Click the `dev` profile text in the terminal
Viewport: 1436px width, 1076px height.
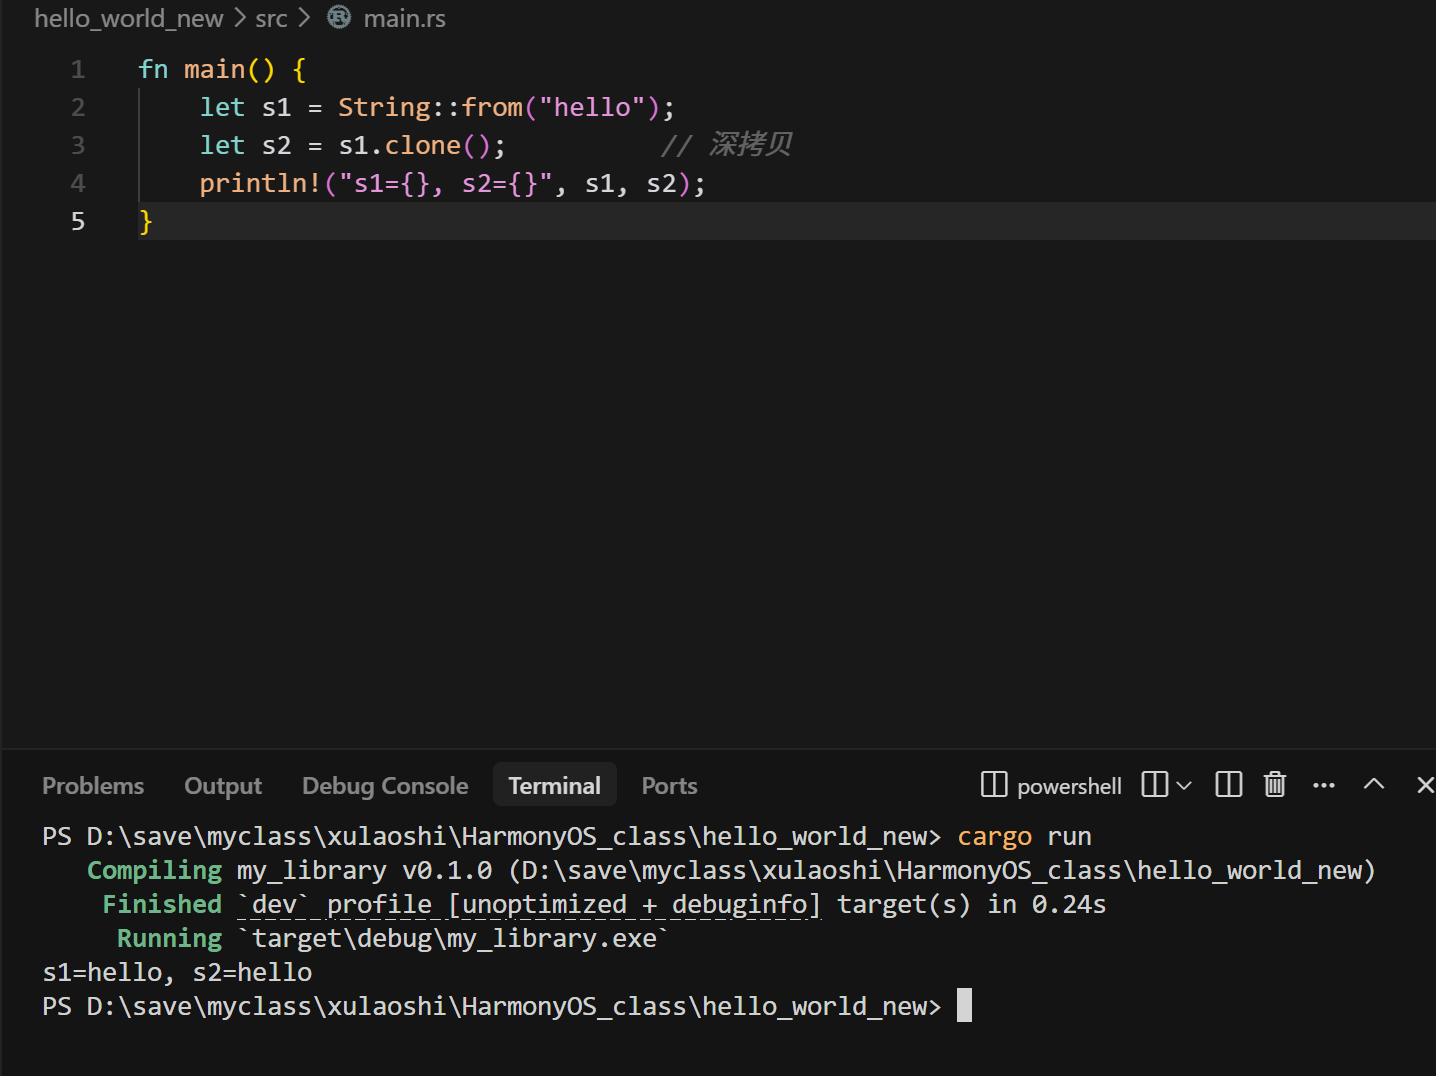click(x=335, y=905)
